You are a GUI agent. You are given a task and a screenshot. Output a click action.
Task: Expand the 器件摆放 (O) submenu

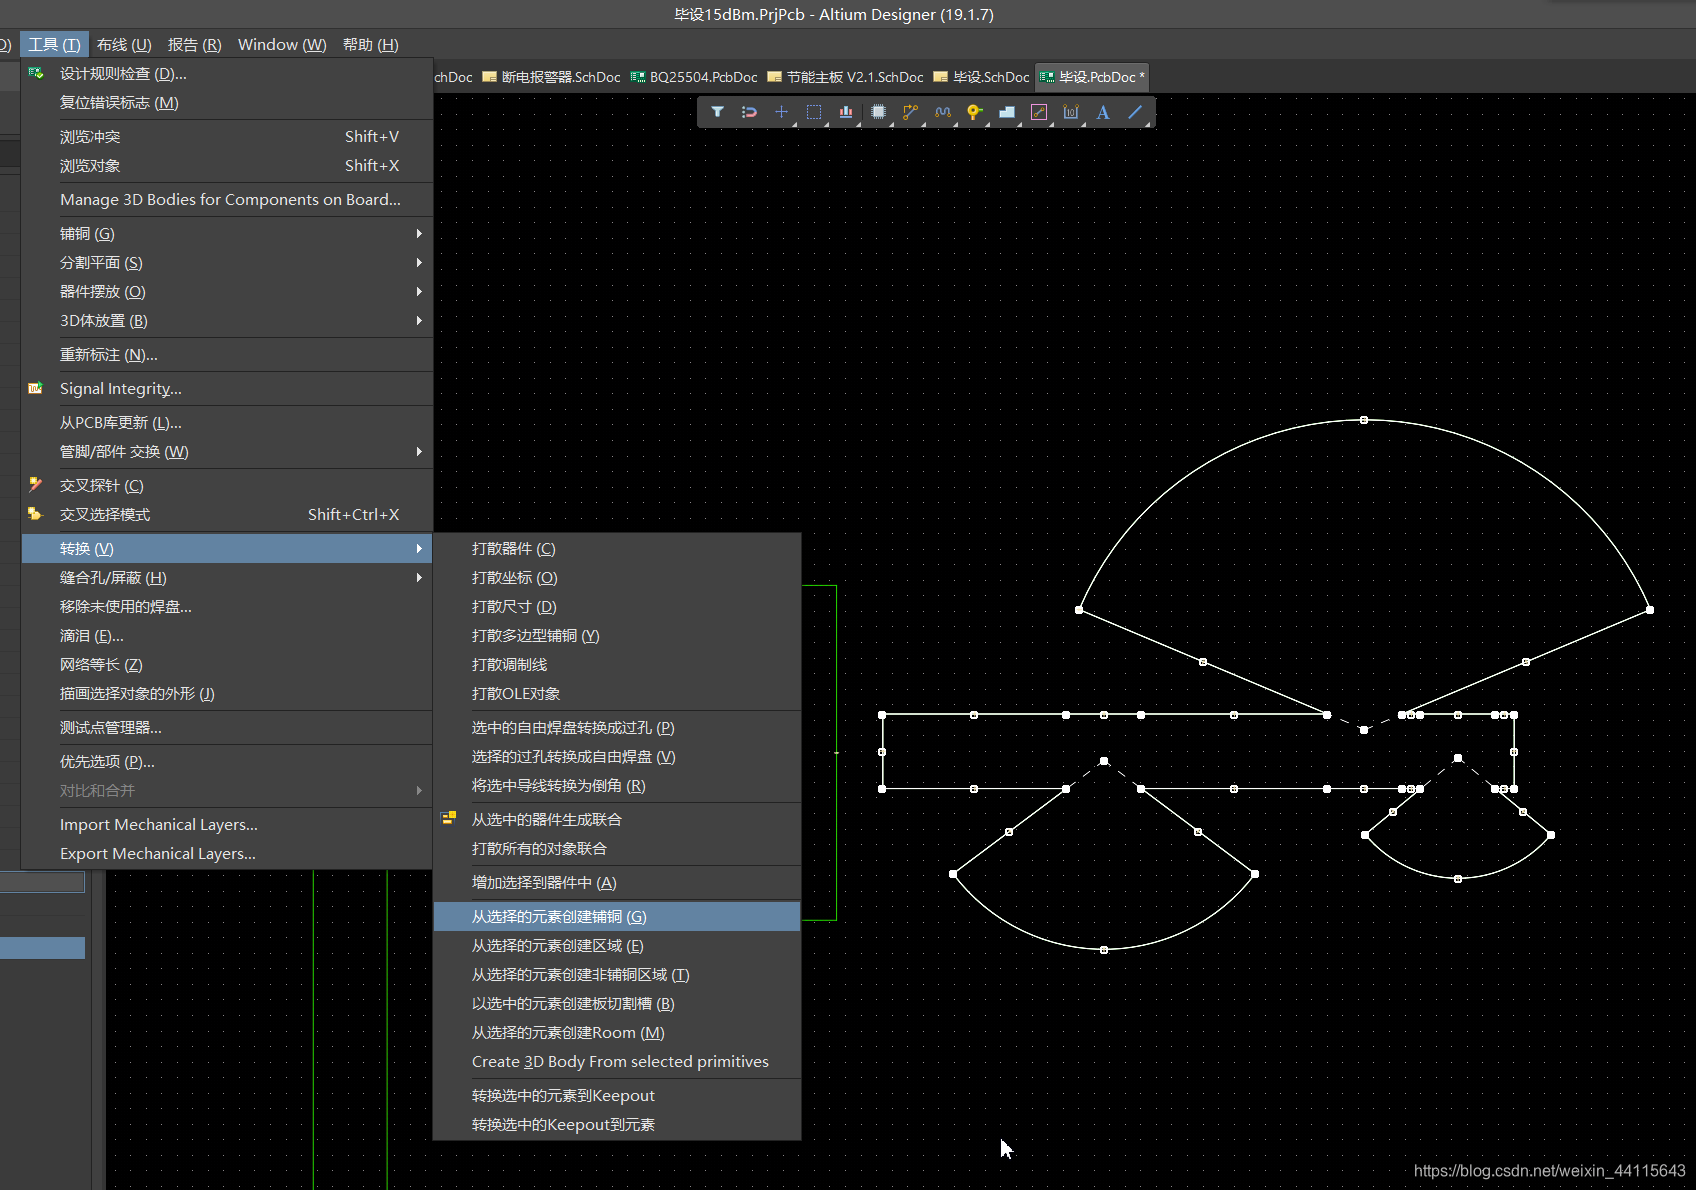[227, 291]
